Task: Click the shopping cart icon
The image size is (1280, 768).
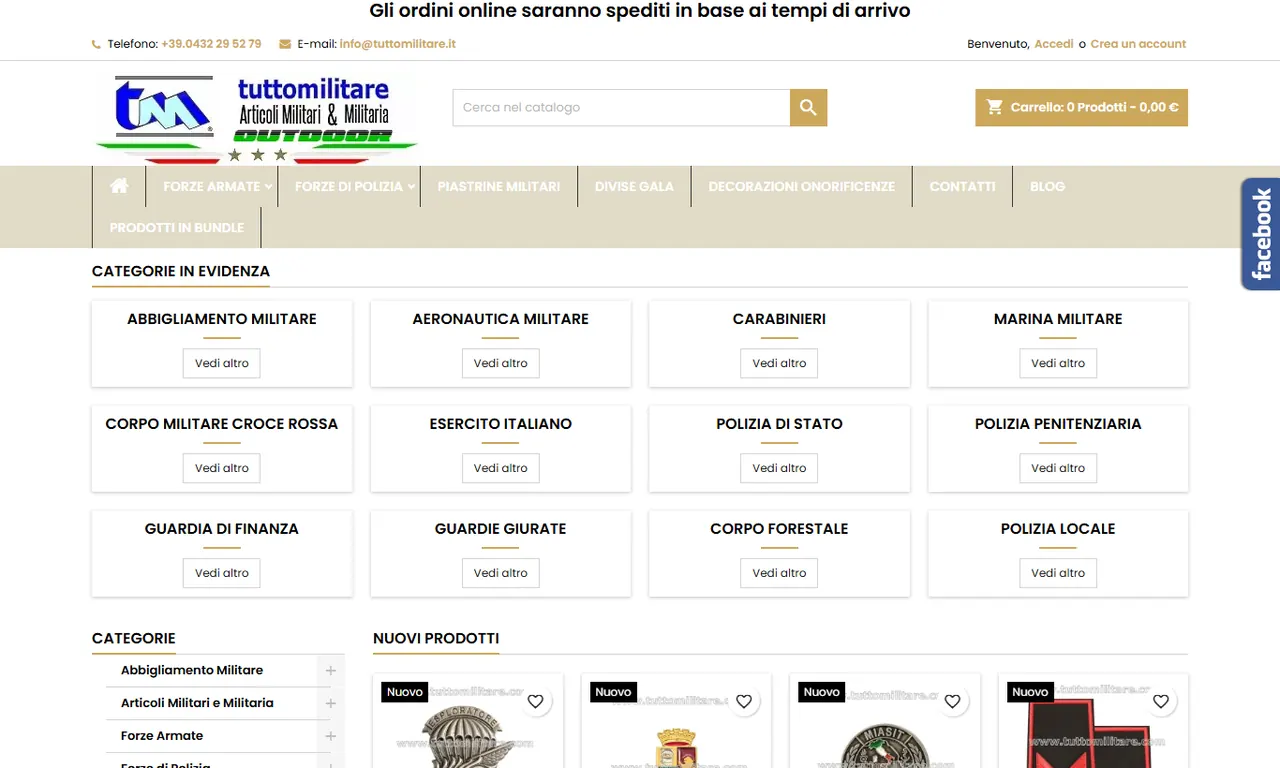Action: (x=995, y=107)
